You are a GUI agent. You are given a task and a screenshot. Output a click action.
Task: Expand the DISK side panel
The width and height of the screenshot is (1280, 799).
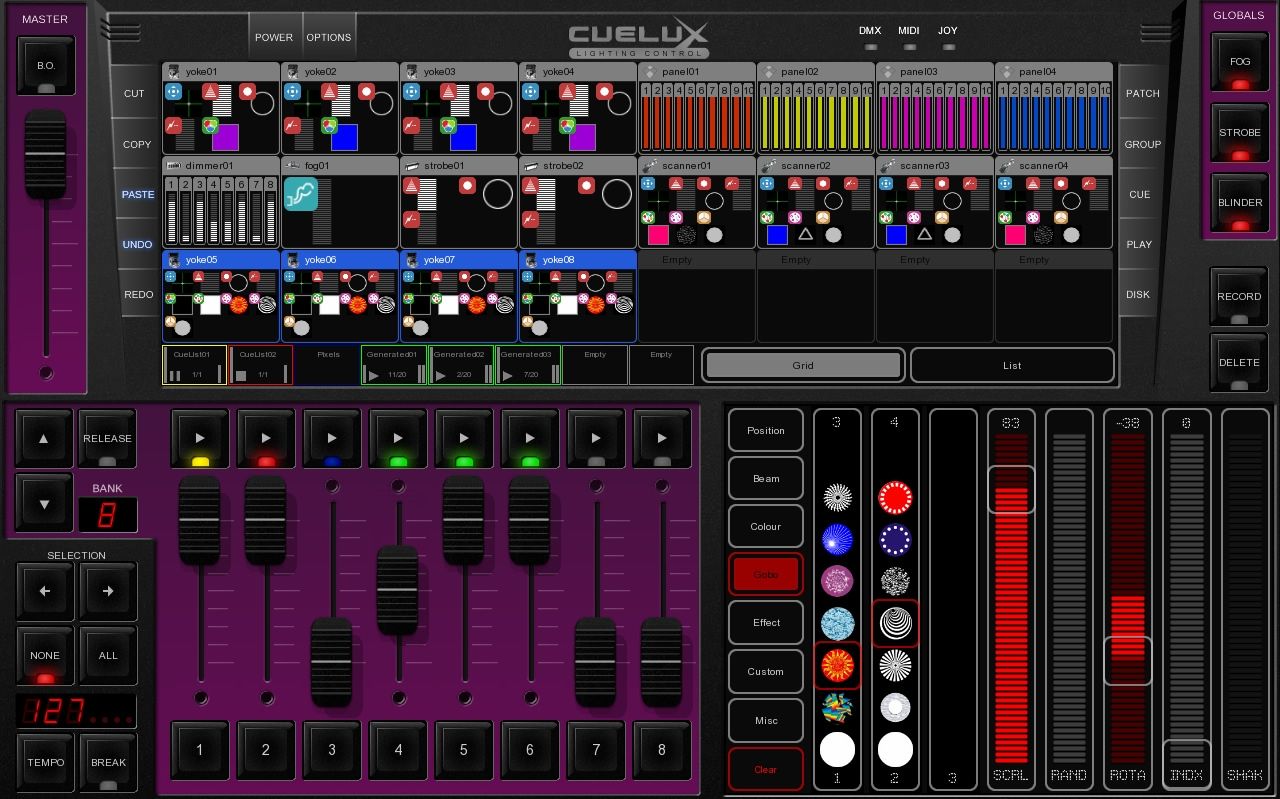[1138, 295]
